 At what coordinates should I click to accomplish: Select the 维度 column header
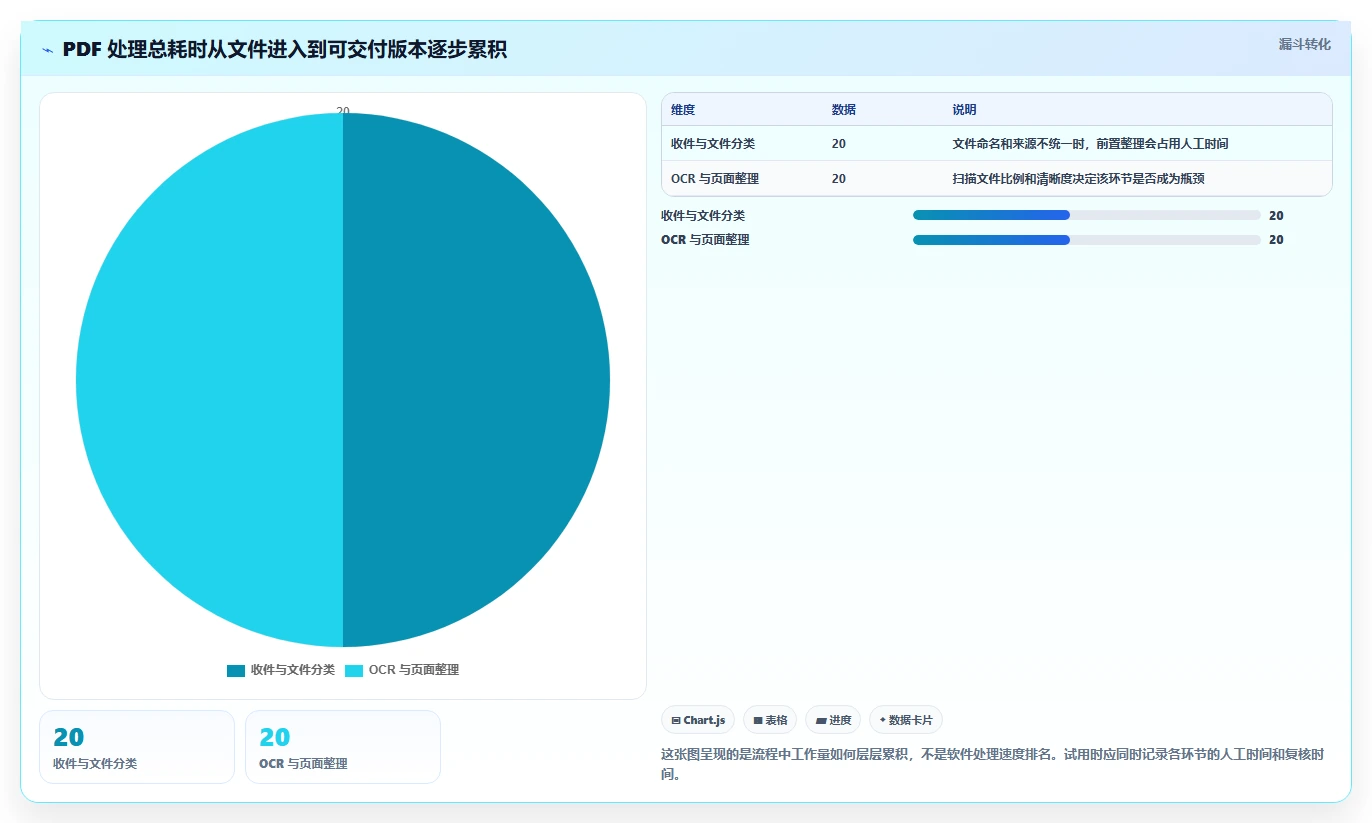[x=683, y=110]
